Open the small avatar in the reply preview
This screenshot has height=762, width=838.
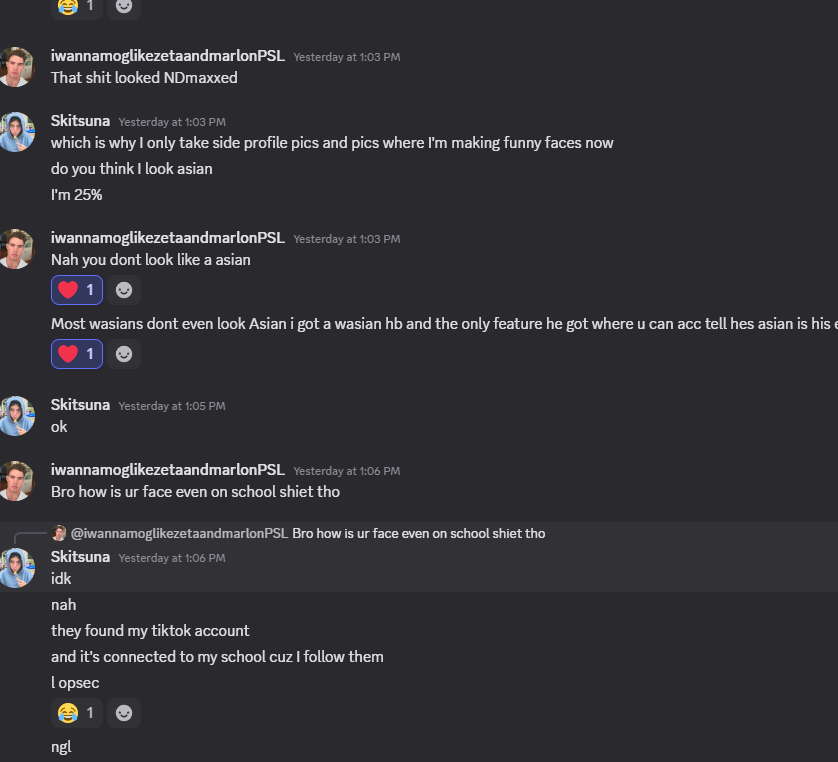click(59, 534)
